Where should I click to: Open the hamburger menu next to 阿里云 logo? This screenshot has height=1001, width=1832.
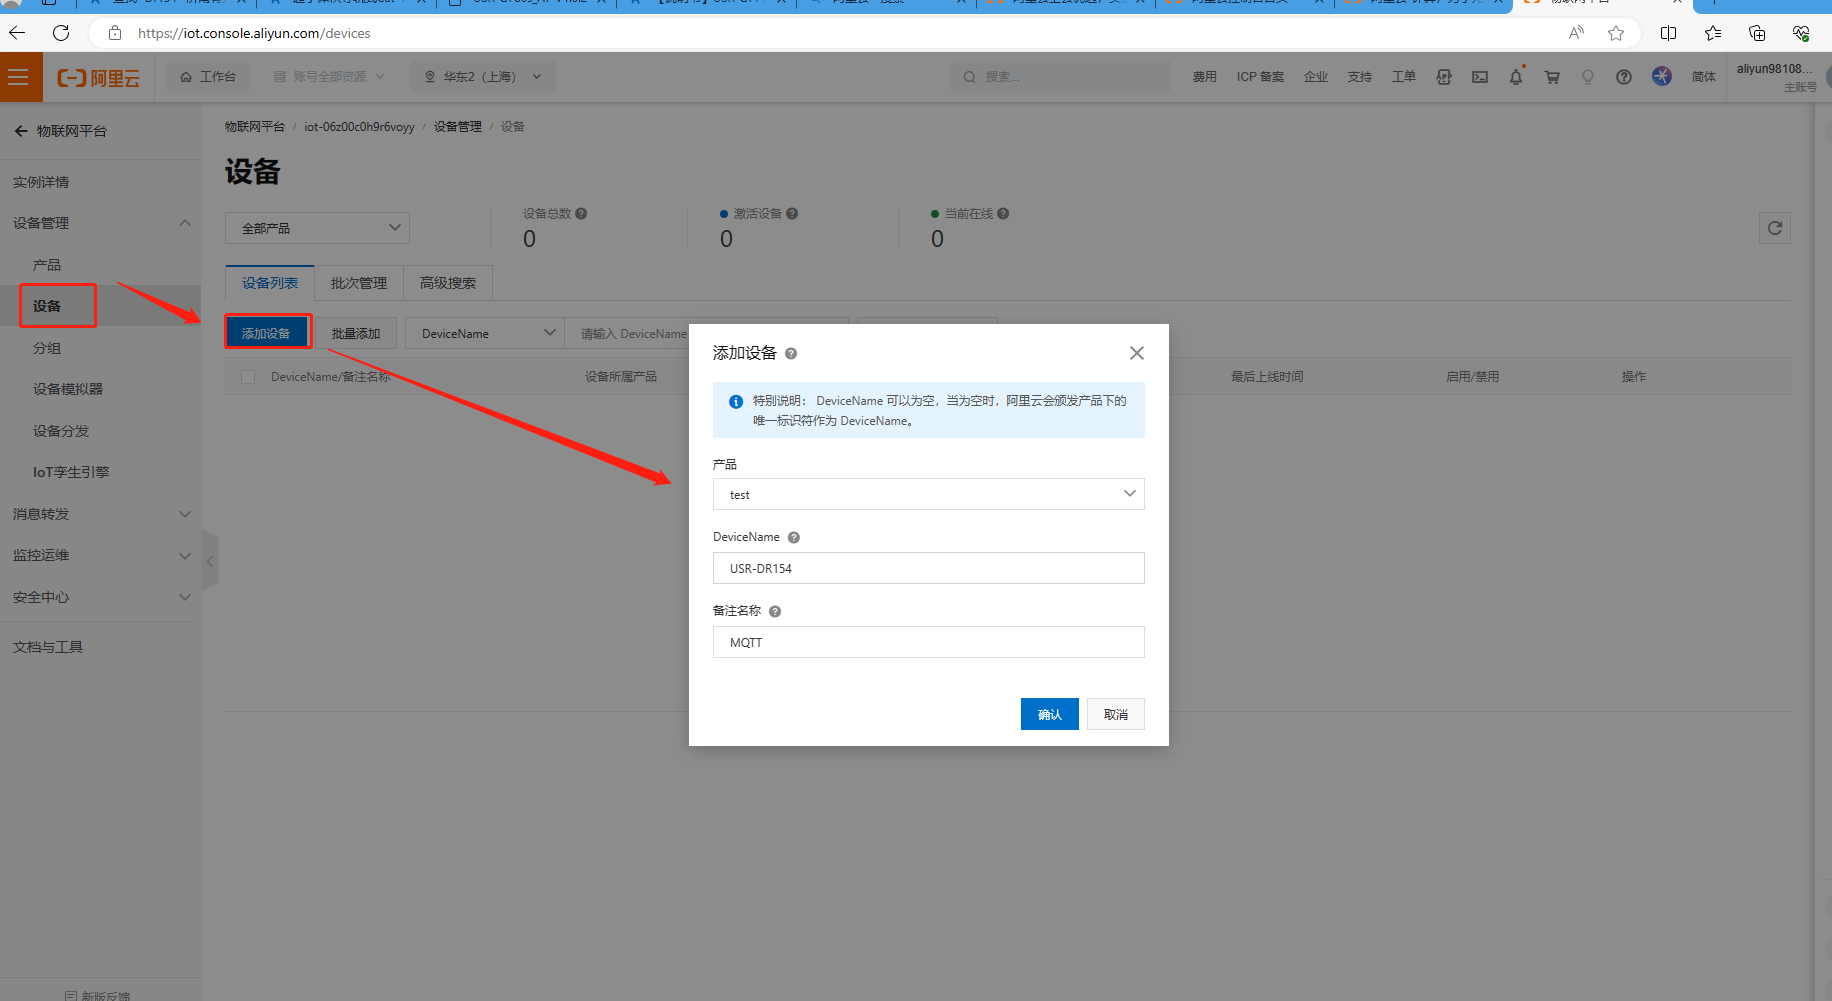19,77
